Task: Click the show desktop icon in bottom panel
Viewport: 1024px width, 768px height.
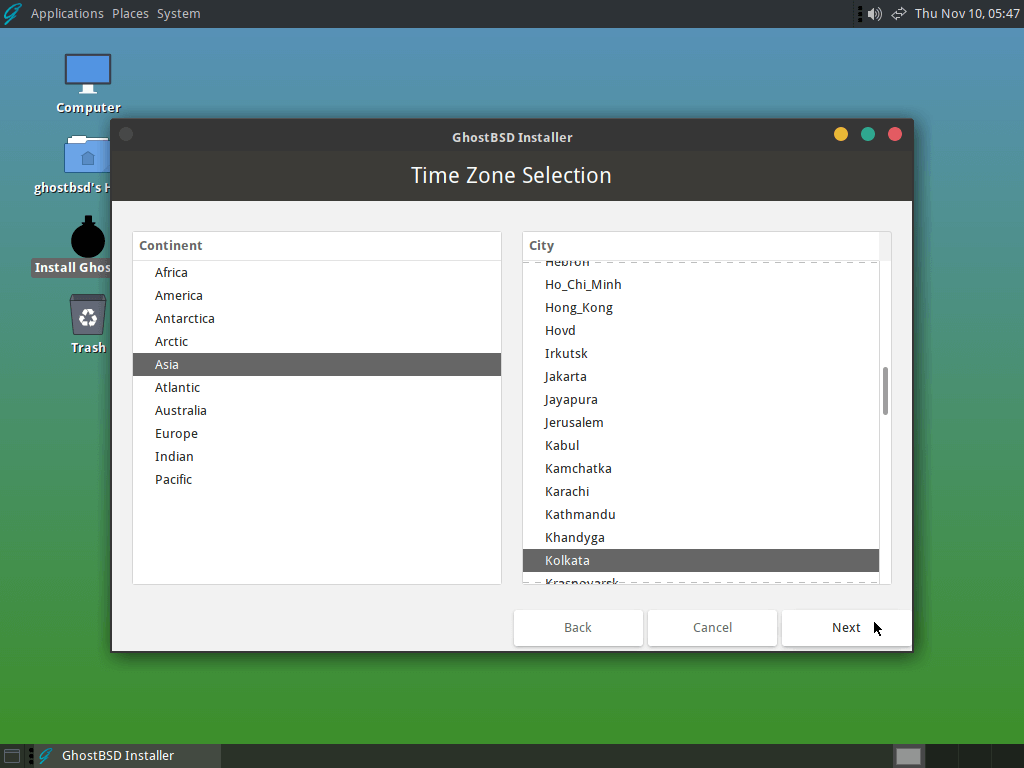Action: pos(12,756)
